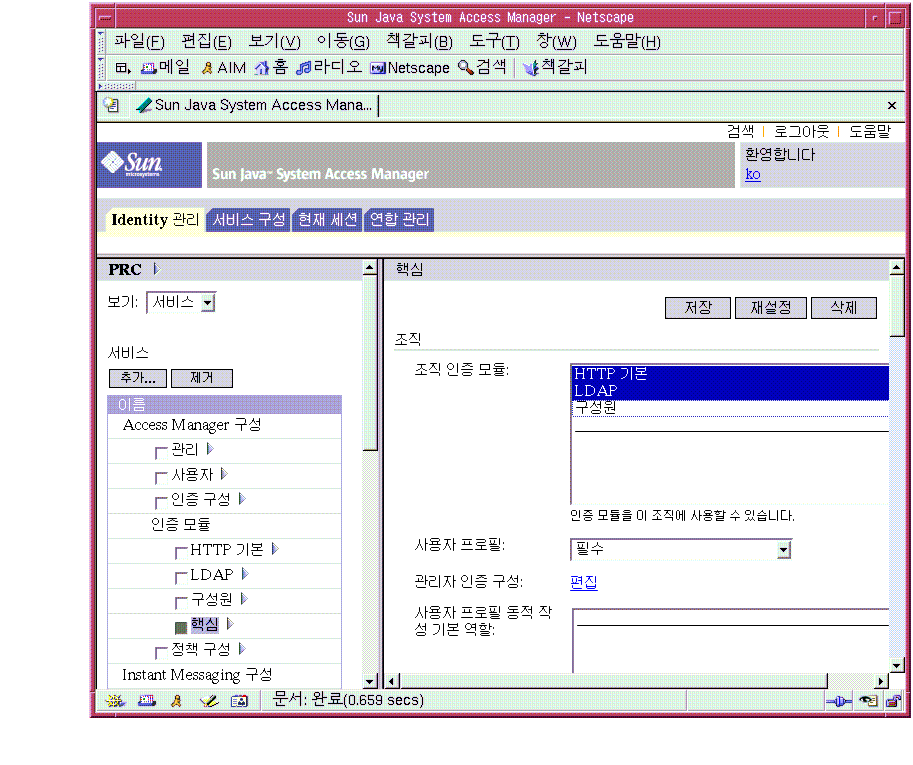Image resolution: width=913 pixels, height=765 pixels.
Task: Check the 사용자 service checkbox
Action: point(161,477)
